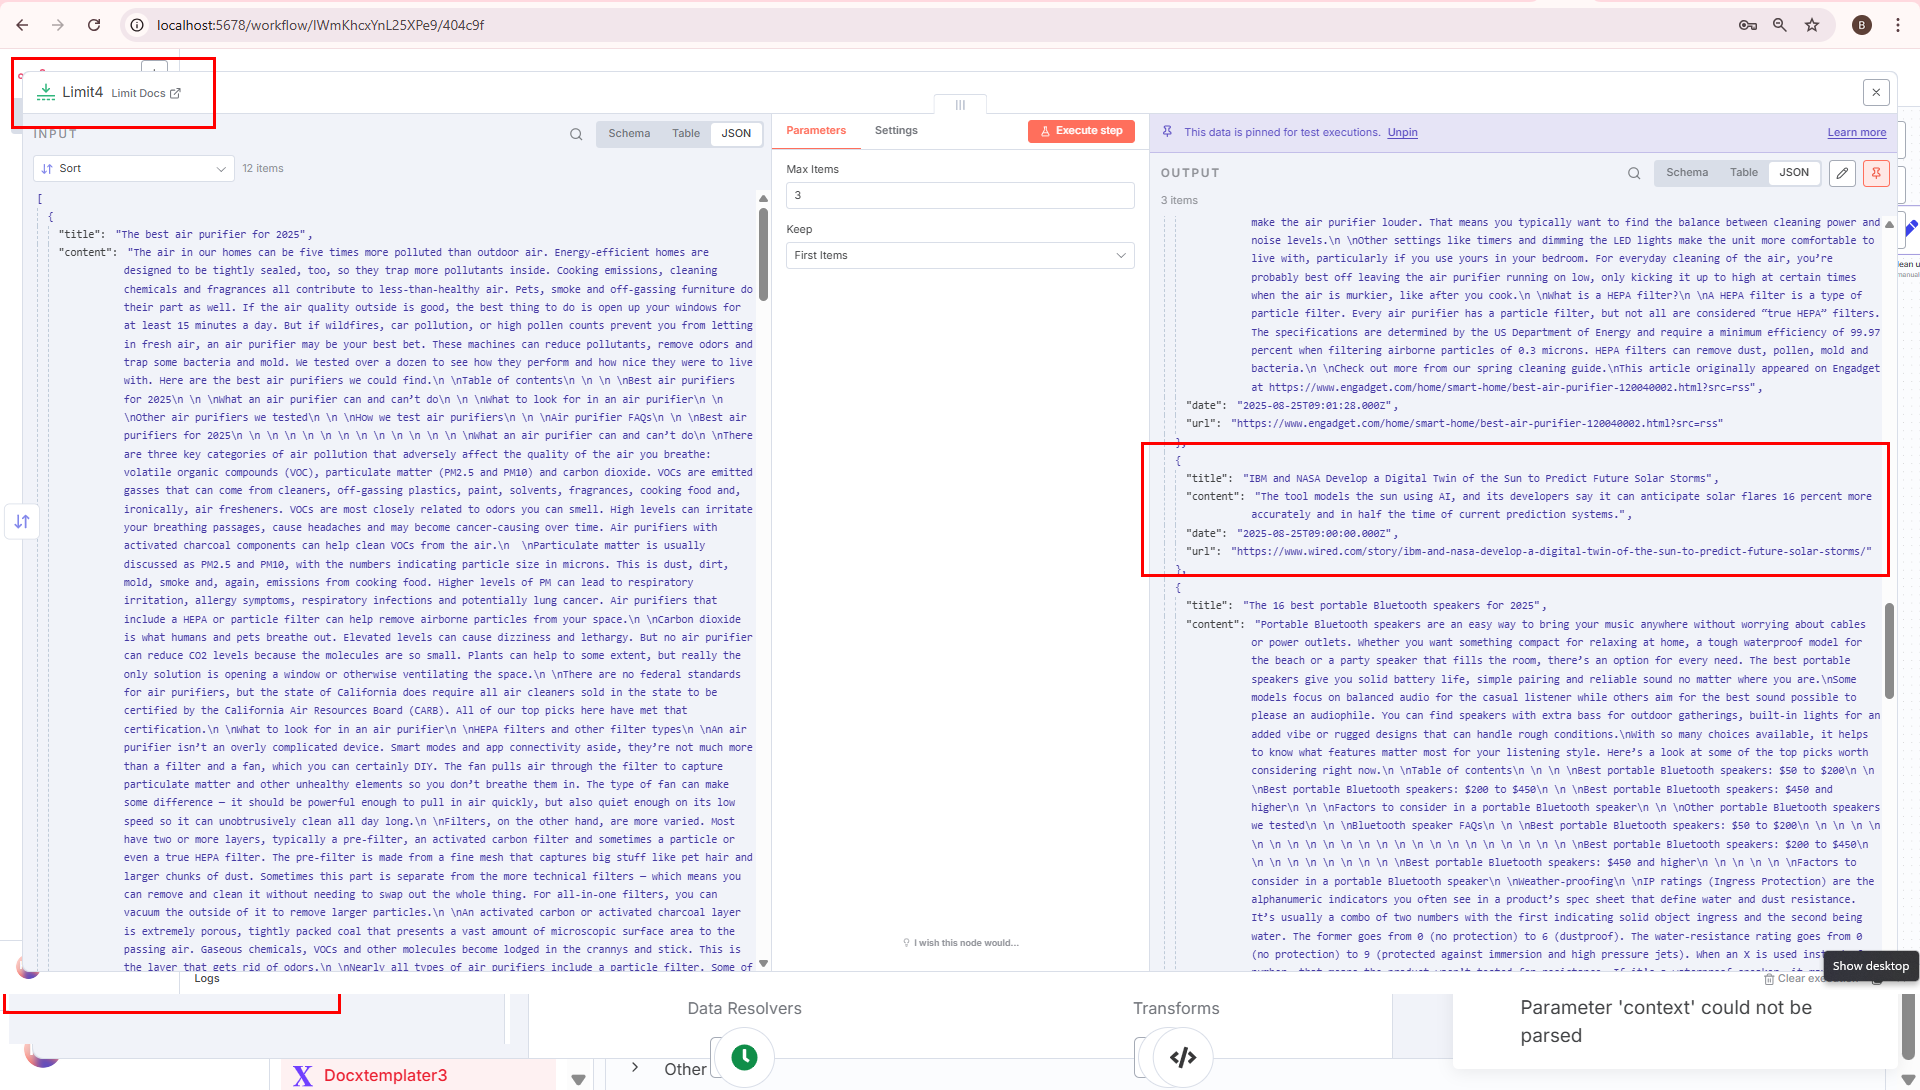The width and height of the screenshot is (1920, 1090).
Task: Bookmark this page with the star icon
Action: tap(1812, 25)
